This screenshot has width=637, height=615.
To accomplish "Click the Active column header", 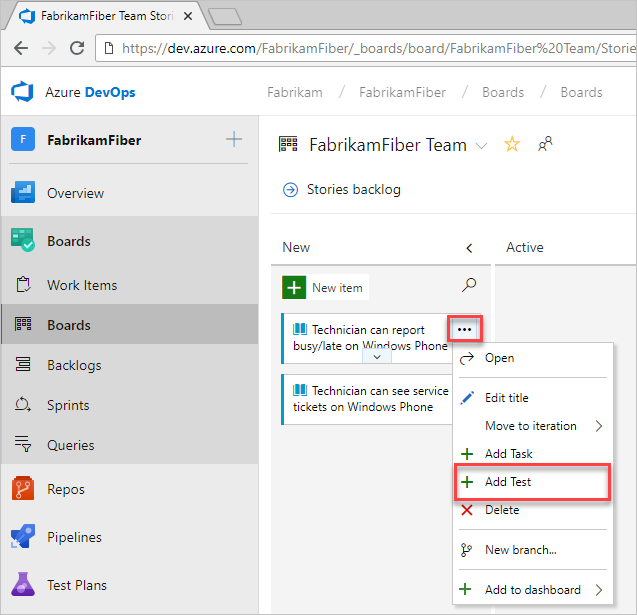I will pos(524,247).
